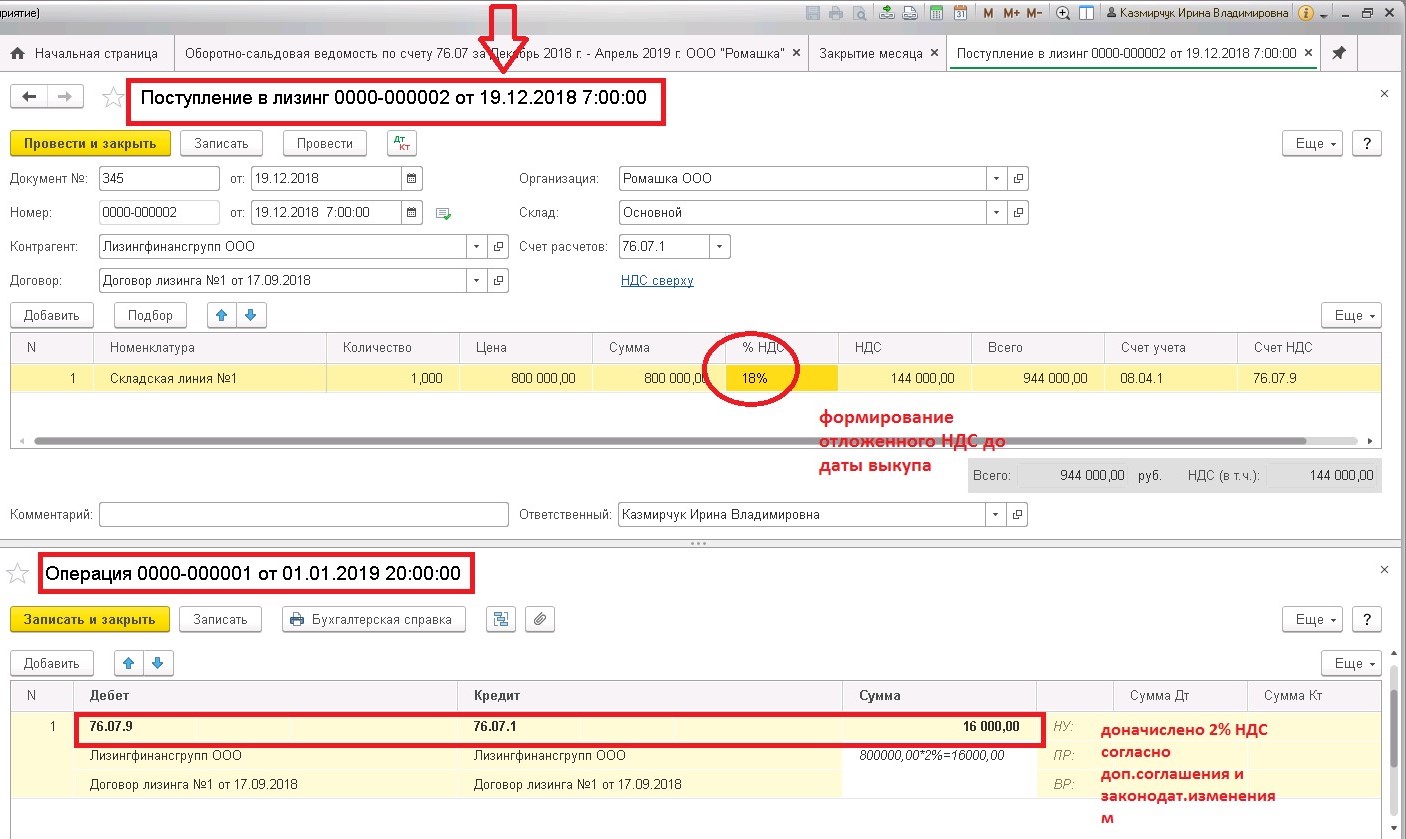Click the paperclip attachments icon
Viewport: 1406px width, 839px height.
(540, 619)
